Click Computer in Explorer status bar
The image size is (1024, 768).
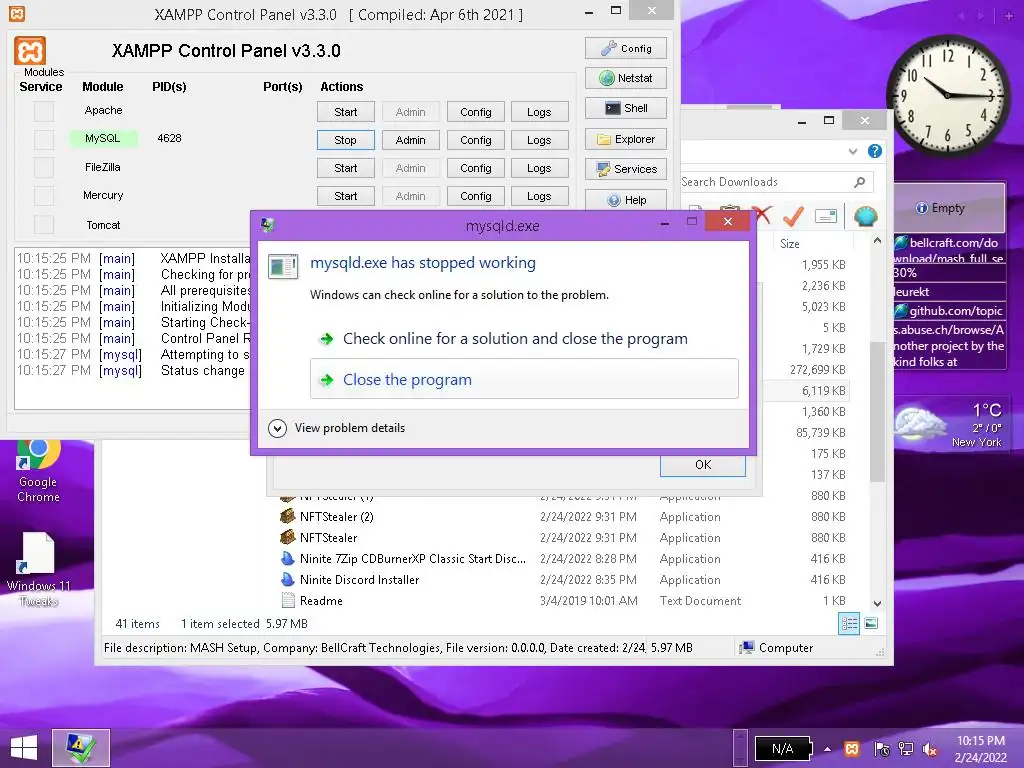776,648
